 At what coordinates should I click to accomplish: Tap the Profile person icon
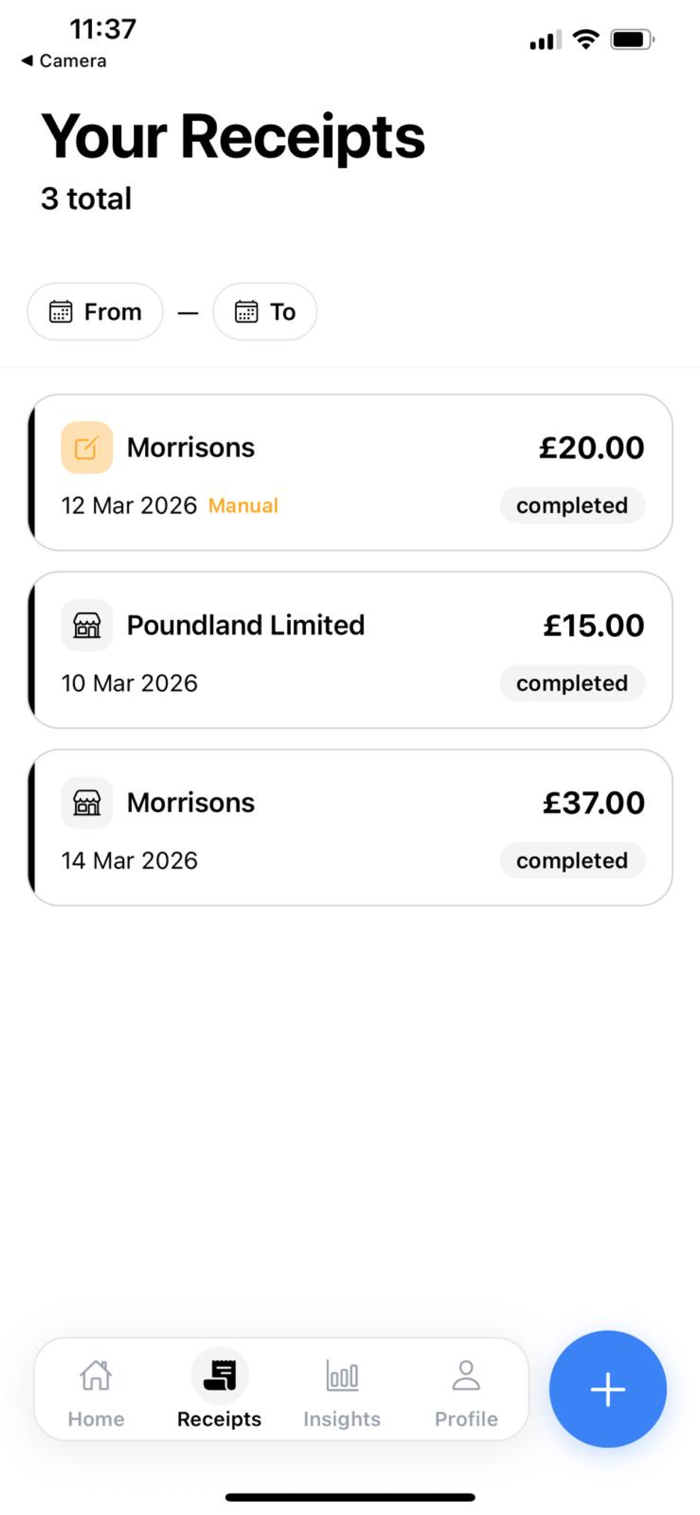click(466, 1376)
